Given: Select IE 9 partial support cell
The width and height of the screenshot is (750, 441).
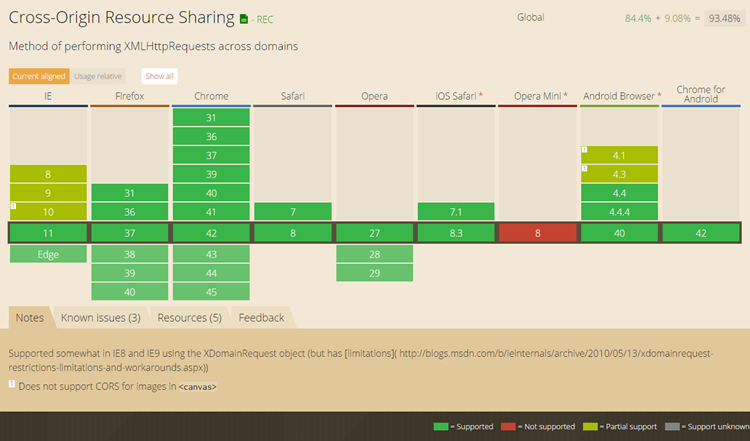Looking at the screenshot, I should (48, 193).
